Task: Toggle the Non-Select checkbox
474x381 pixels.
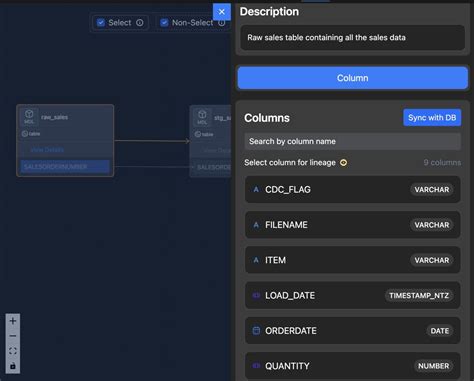Action: click(164, 23)
